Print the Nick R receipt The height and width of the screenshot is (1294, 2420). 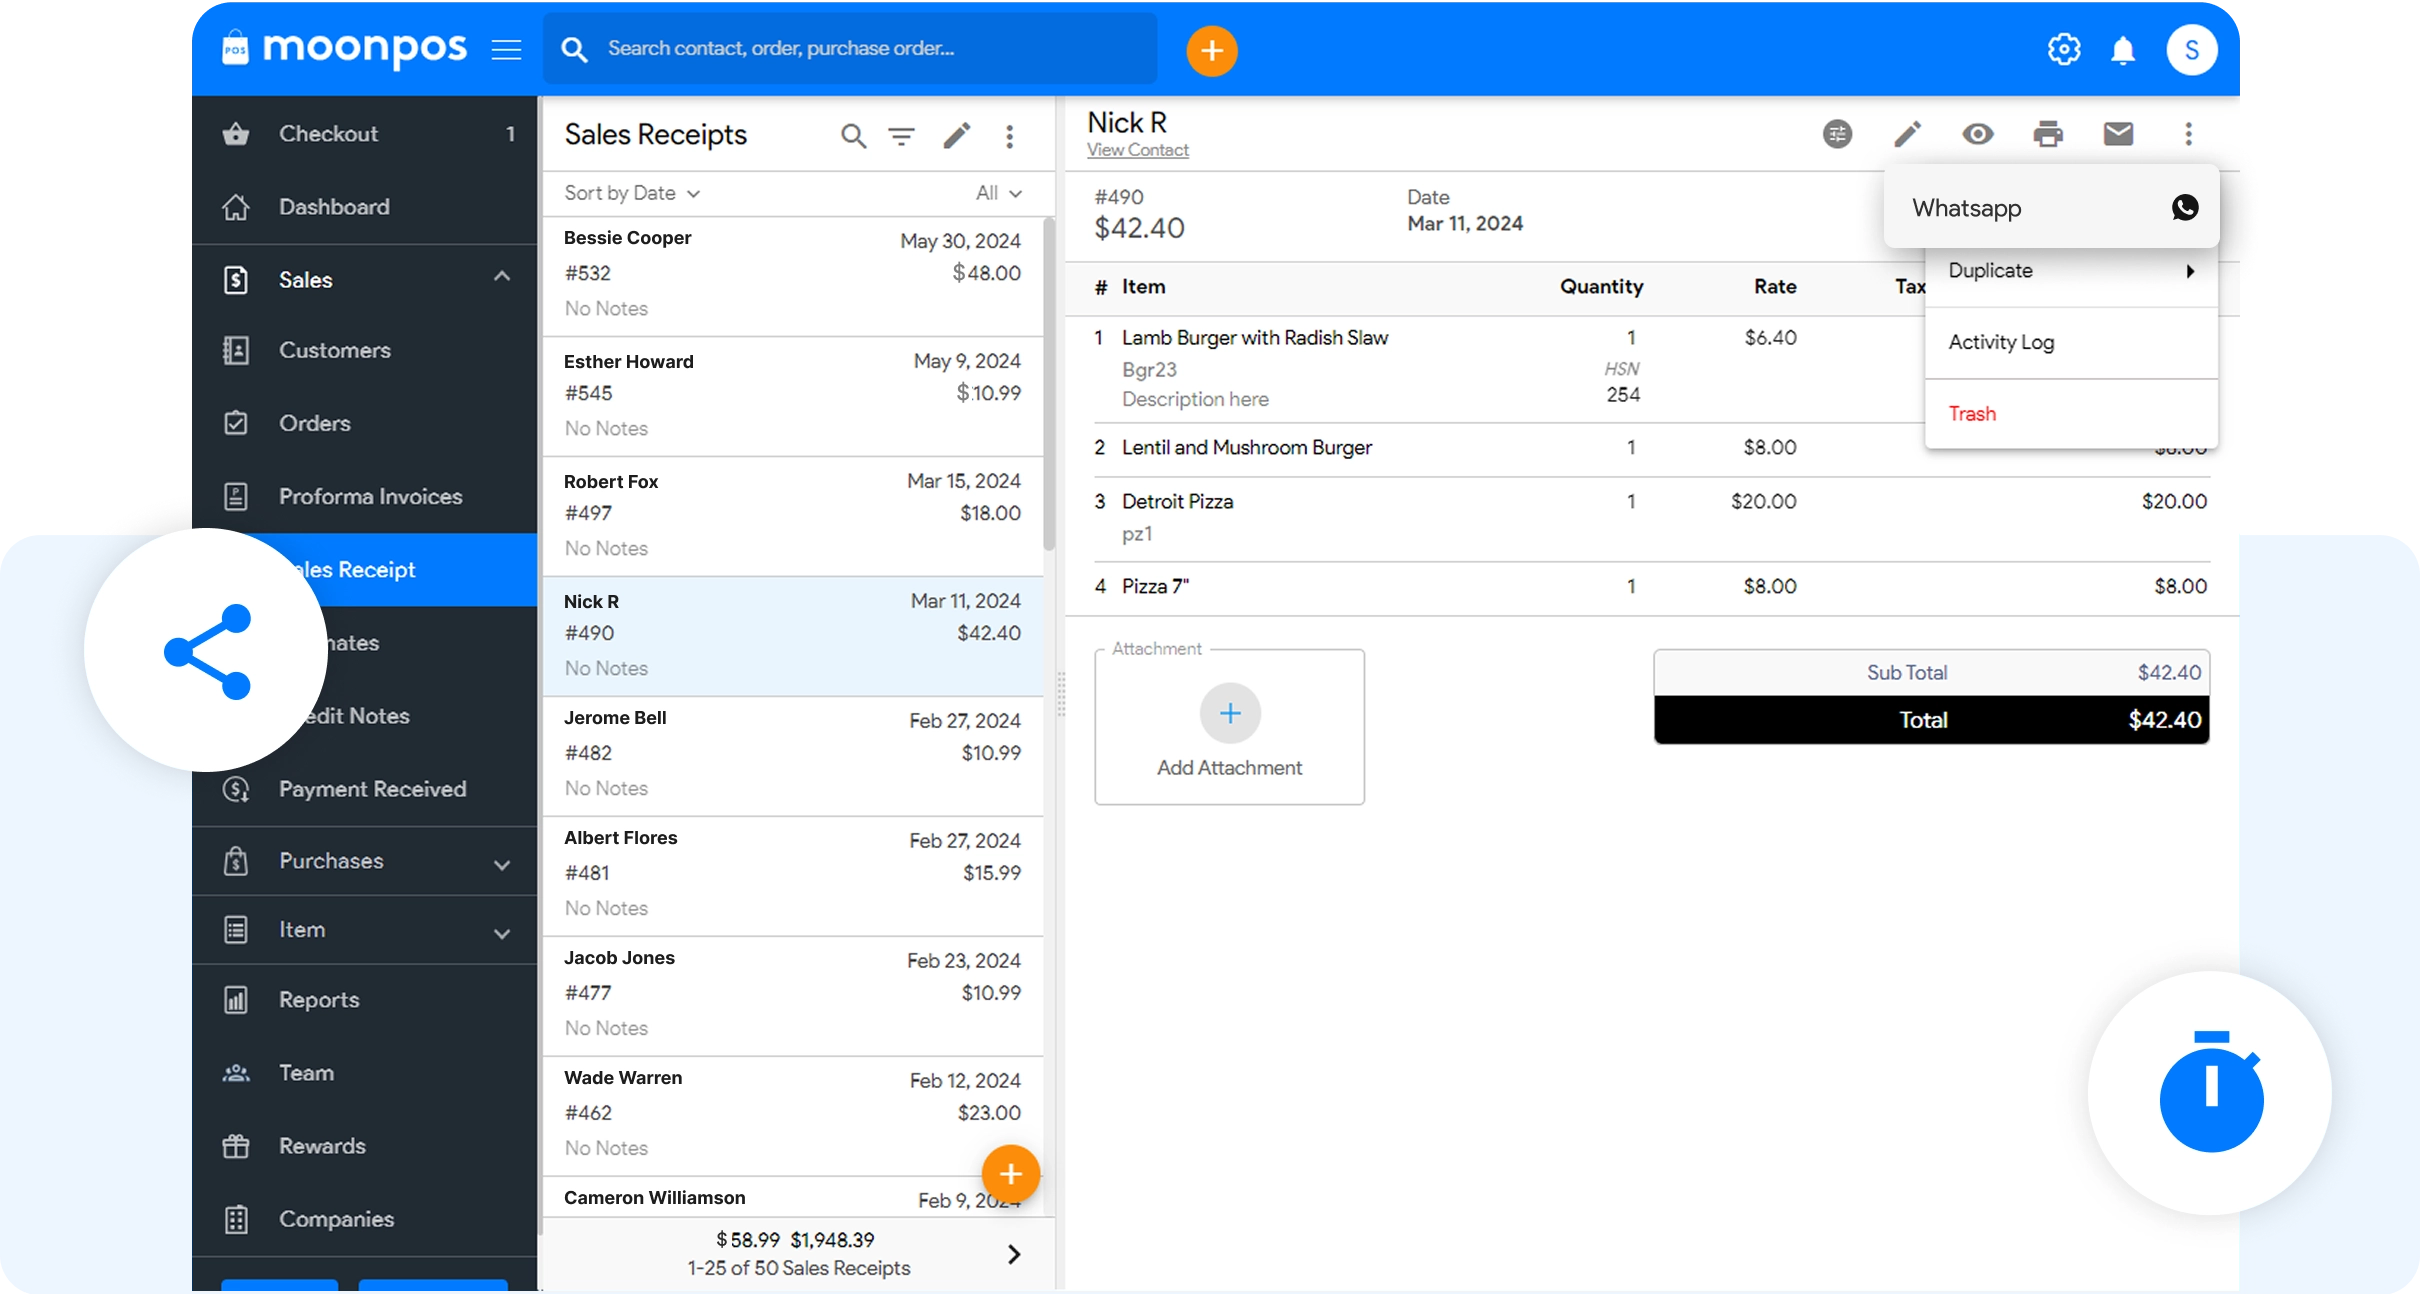pos(2047,134)
